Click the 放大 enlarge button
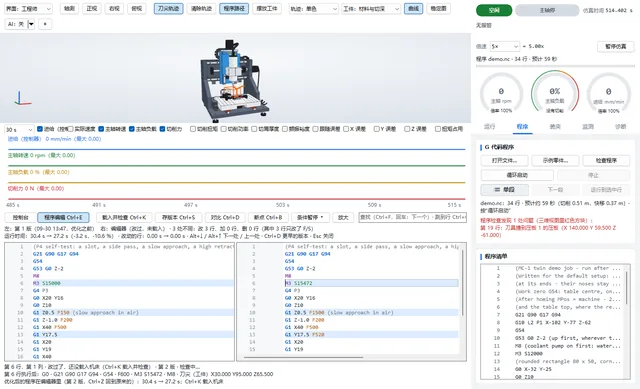The height and width of the screenshot is (389, 640). click(343, 218)
